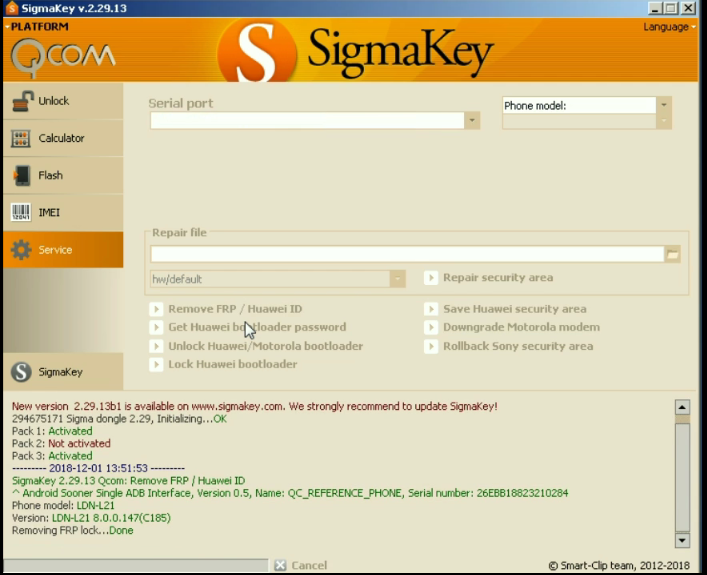Click Repair security area button

click(x=489, y=277)
